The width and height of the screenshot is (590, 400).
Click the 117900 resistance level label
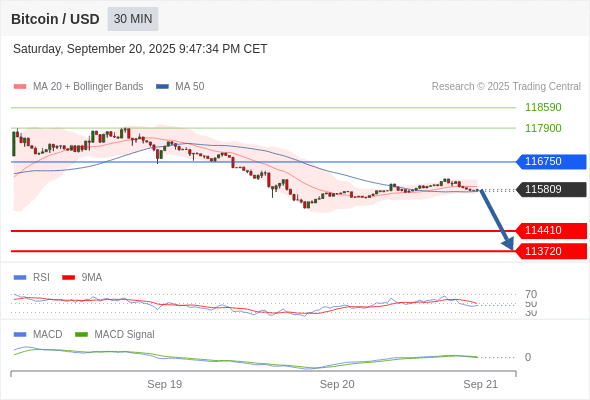543,128
